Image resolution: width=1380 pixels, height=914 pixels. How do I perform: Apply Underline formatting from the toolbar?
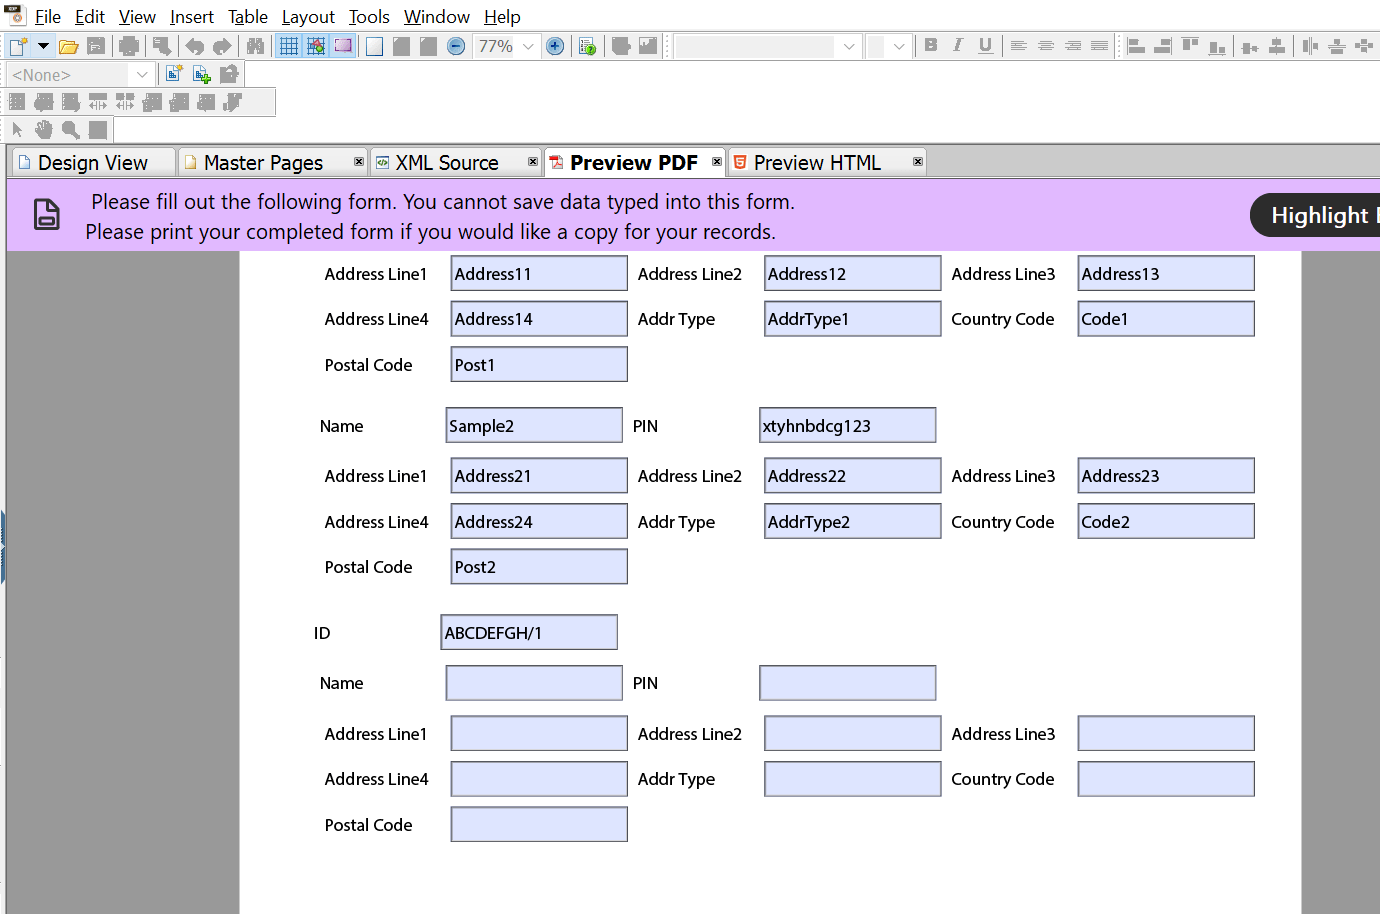point(985,46)
